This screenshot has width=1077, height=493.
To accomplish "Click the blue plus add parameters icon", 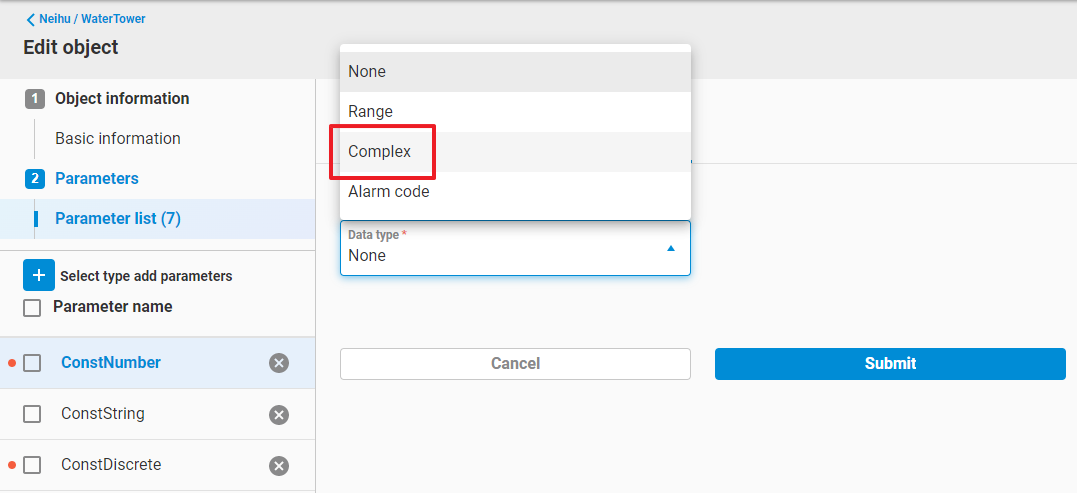I will point(39,275).
